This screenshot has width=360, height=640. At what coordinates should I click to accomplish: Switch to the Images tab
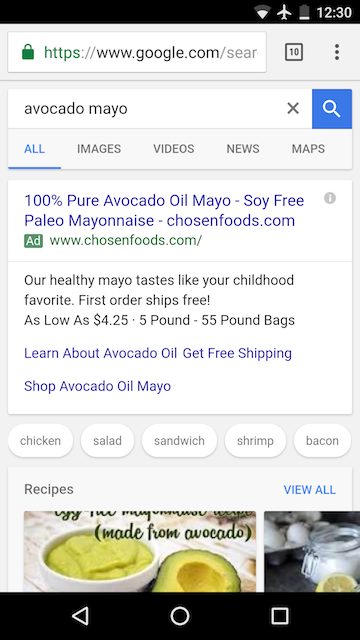pyautogui.click(x=99, y=149)
